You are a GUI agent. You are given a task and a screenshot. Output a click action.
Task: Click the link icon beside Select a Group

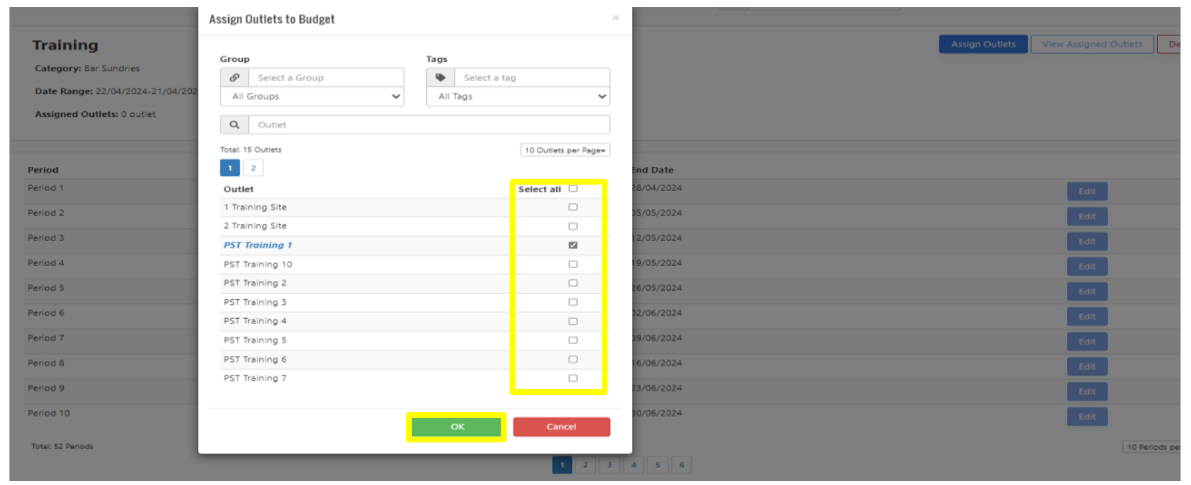click(x=233, y=78)
